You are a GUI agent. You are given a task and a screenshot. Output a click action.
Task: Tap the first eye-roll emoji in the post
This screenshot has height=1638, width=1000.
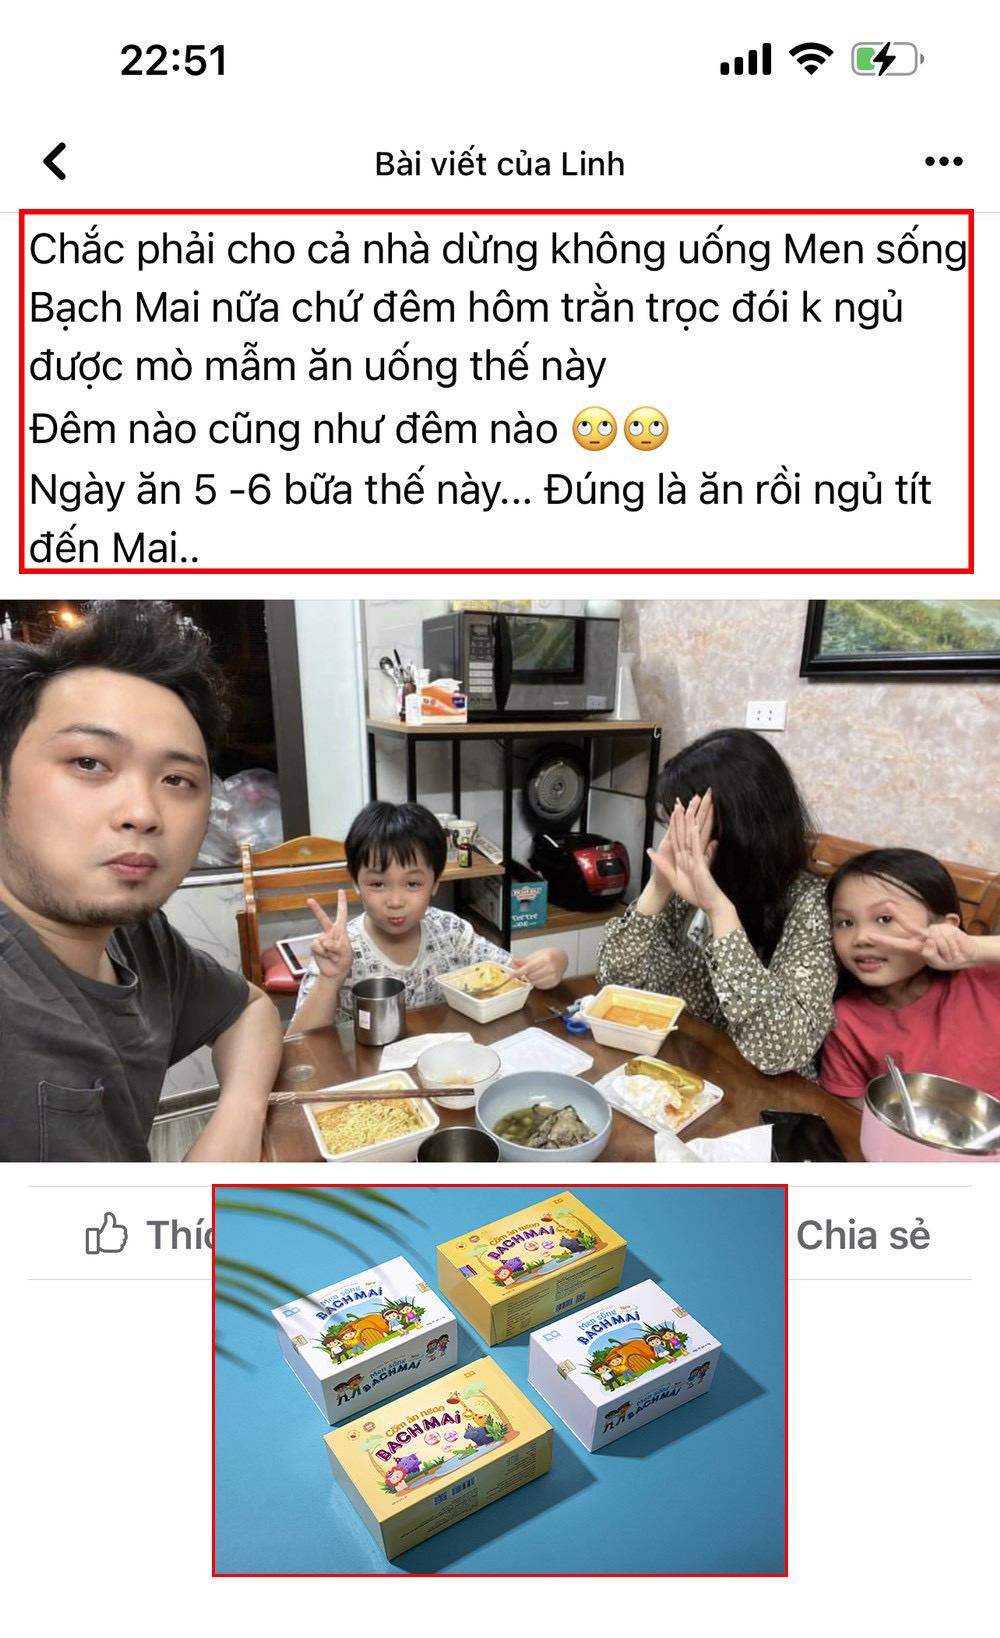594,430
